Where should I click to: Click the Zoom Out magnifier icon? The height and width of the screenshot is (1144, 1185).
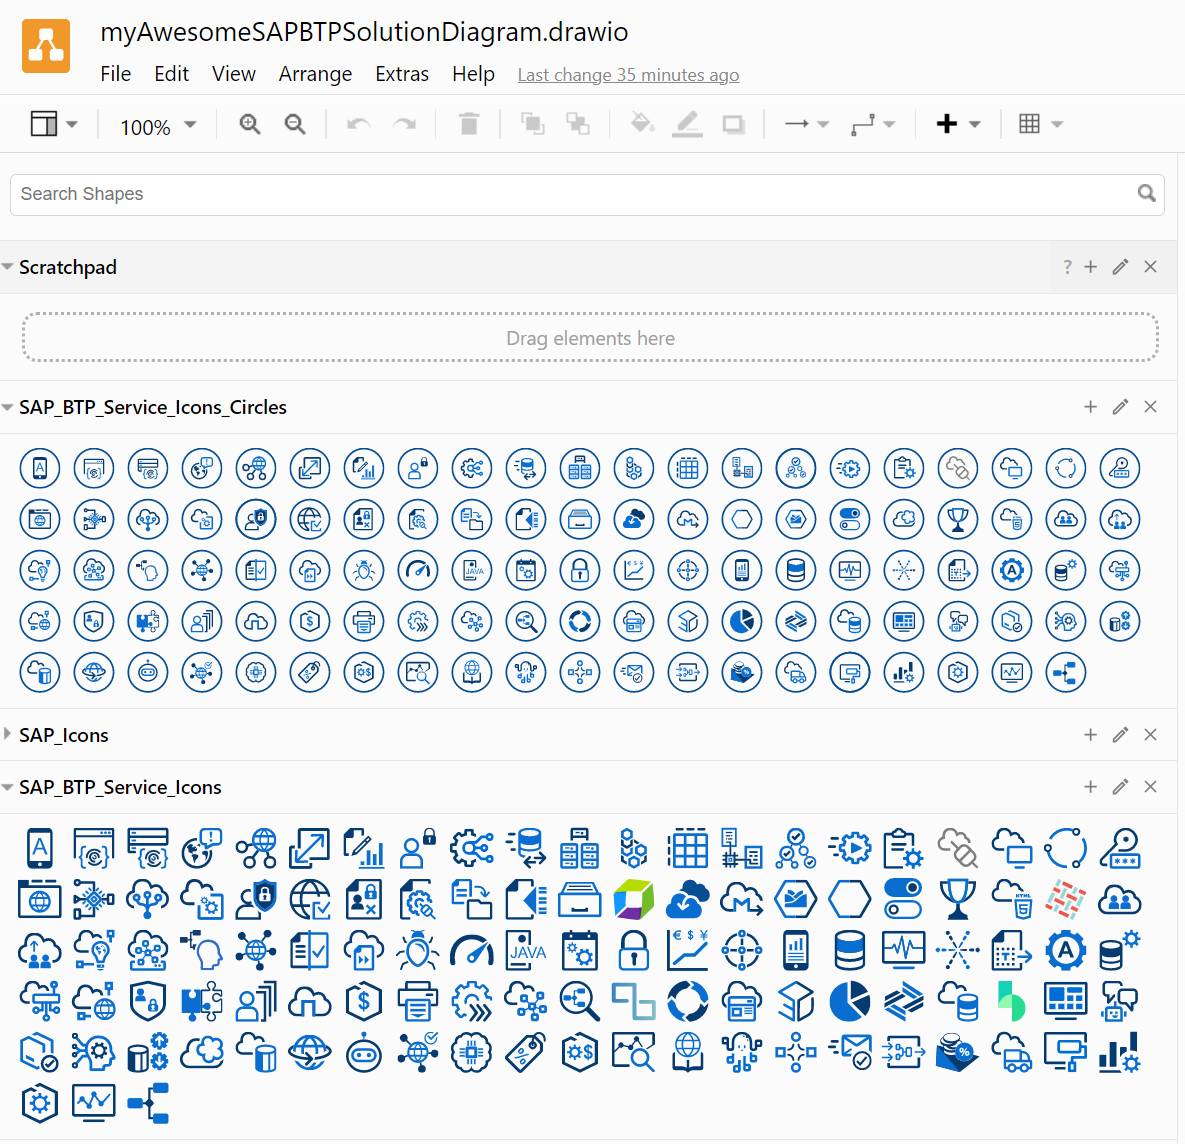[x=295, y=124]
